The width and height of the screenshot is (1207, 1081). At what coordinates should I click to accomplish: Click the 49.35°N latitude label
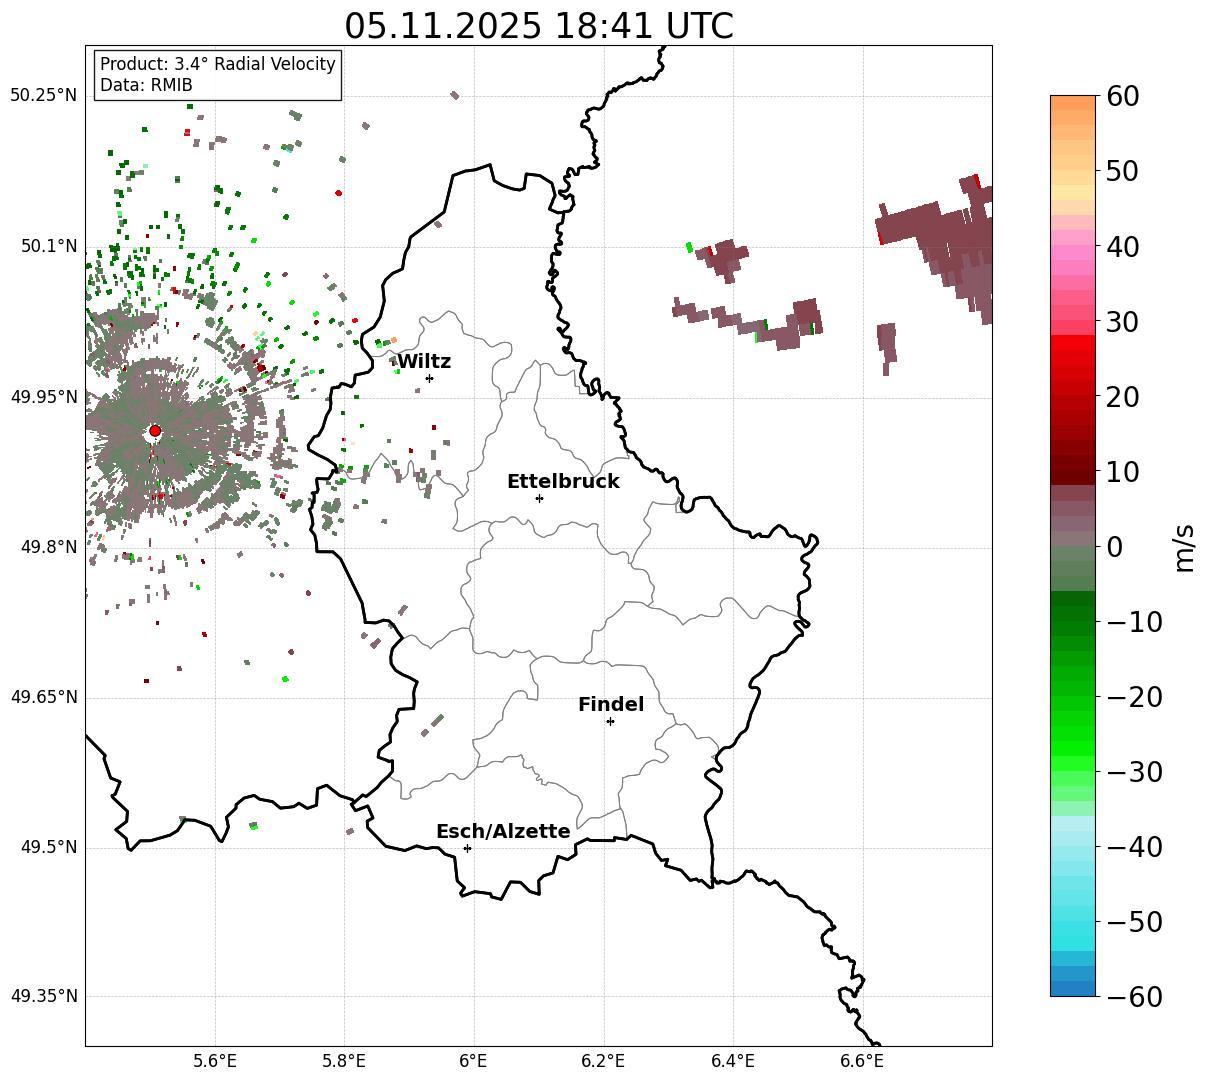click(43, 996)
